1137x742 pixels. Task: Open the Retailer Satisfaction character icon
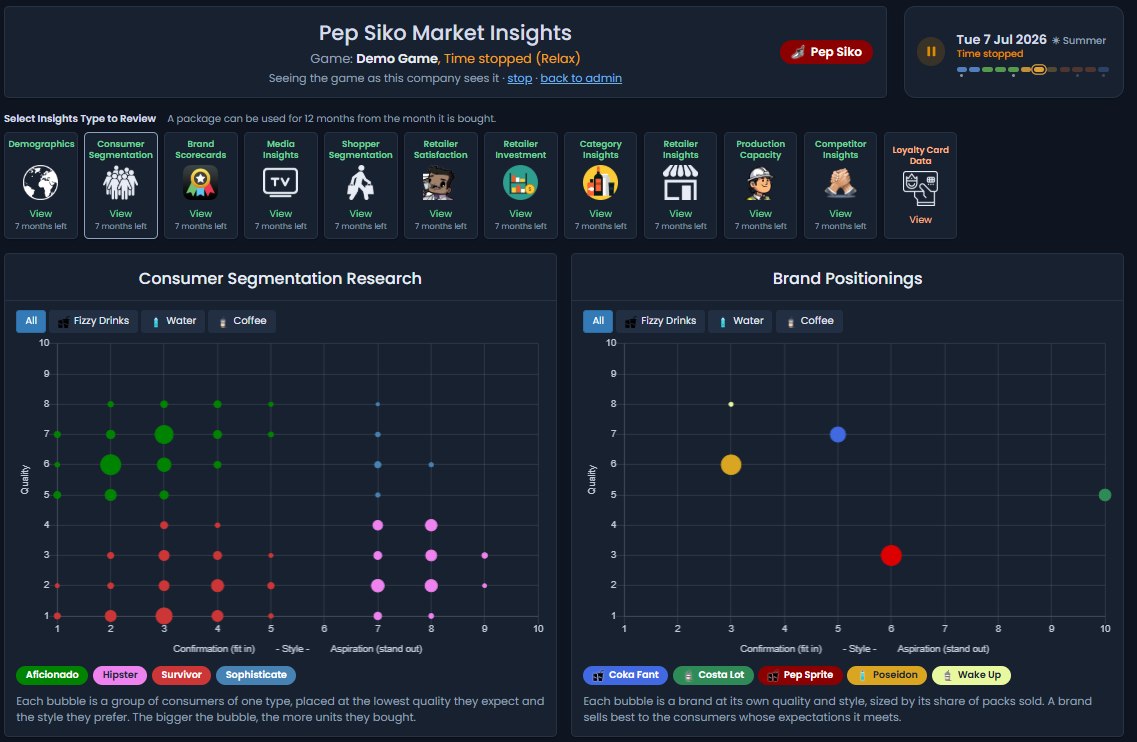(x=440, y=183)
